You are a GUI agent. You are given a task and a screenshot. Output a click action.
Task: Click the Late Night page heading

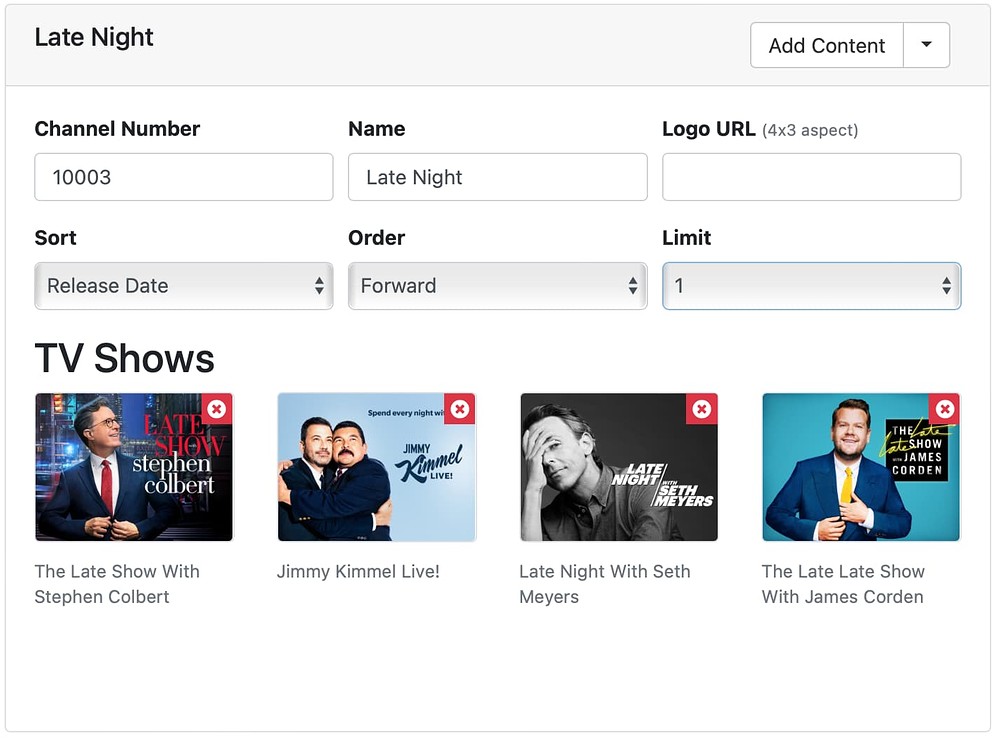coord(93,37)
